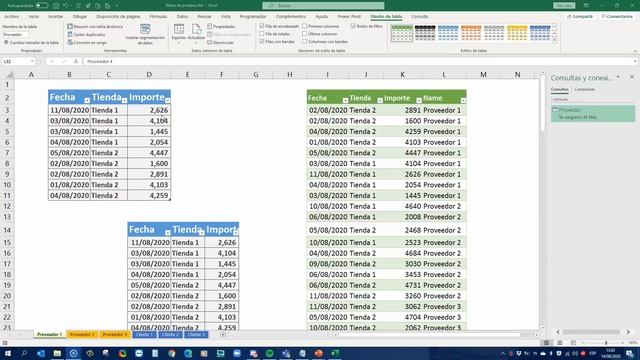Select the black table style swatch
The width and height of the screenshot is (640, 360).
[425, 33]
